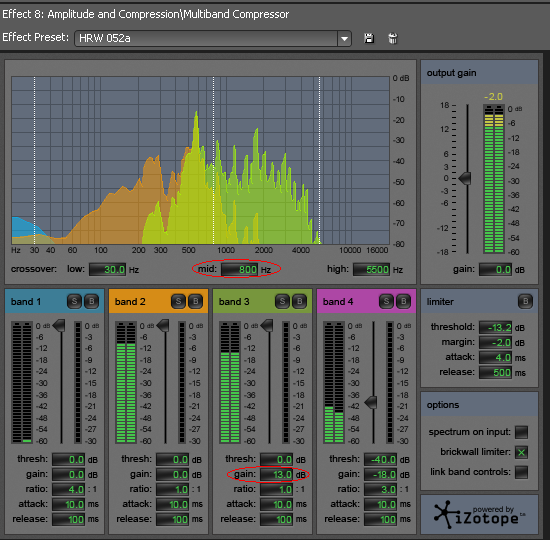Image resolution: width=550 pixels, height=540 pixels.
Task: Solo band 3 with S button
Action: pyautogui.click(x=282, y=301)
